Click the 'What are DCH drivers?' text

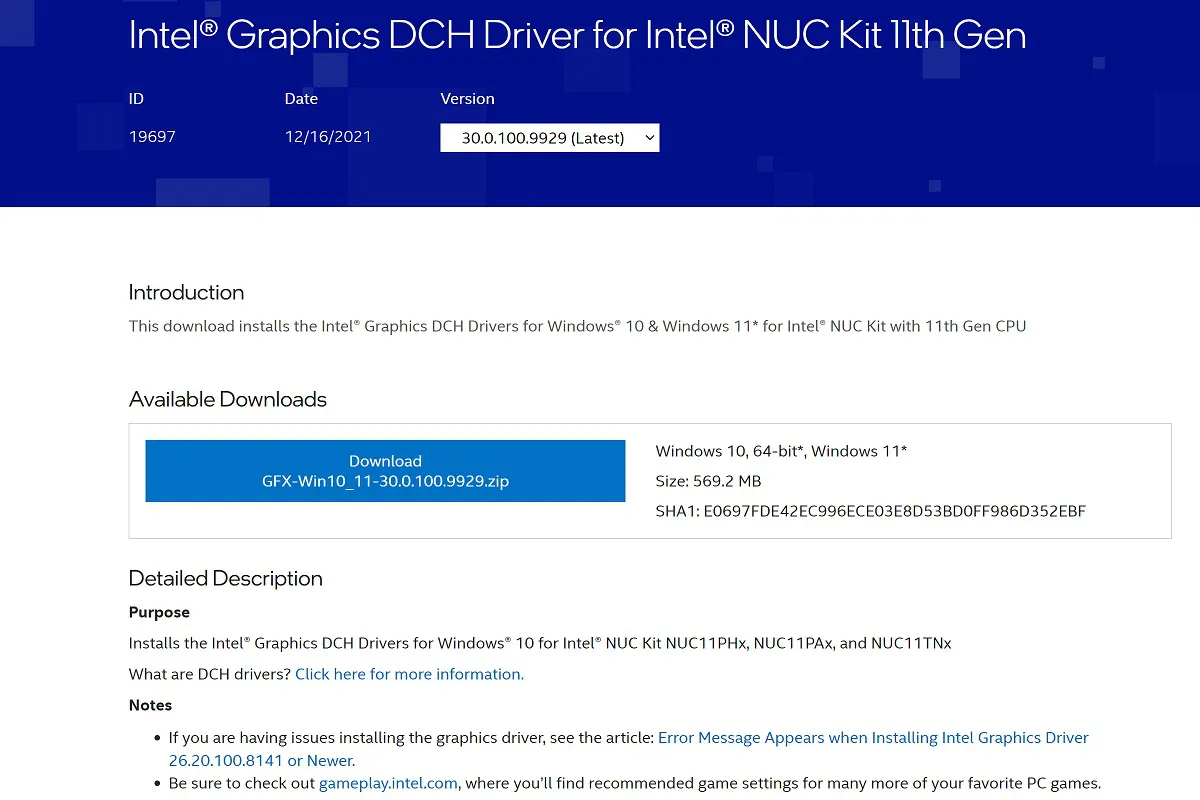(210, 674)
